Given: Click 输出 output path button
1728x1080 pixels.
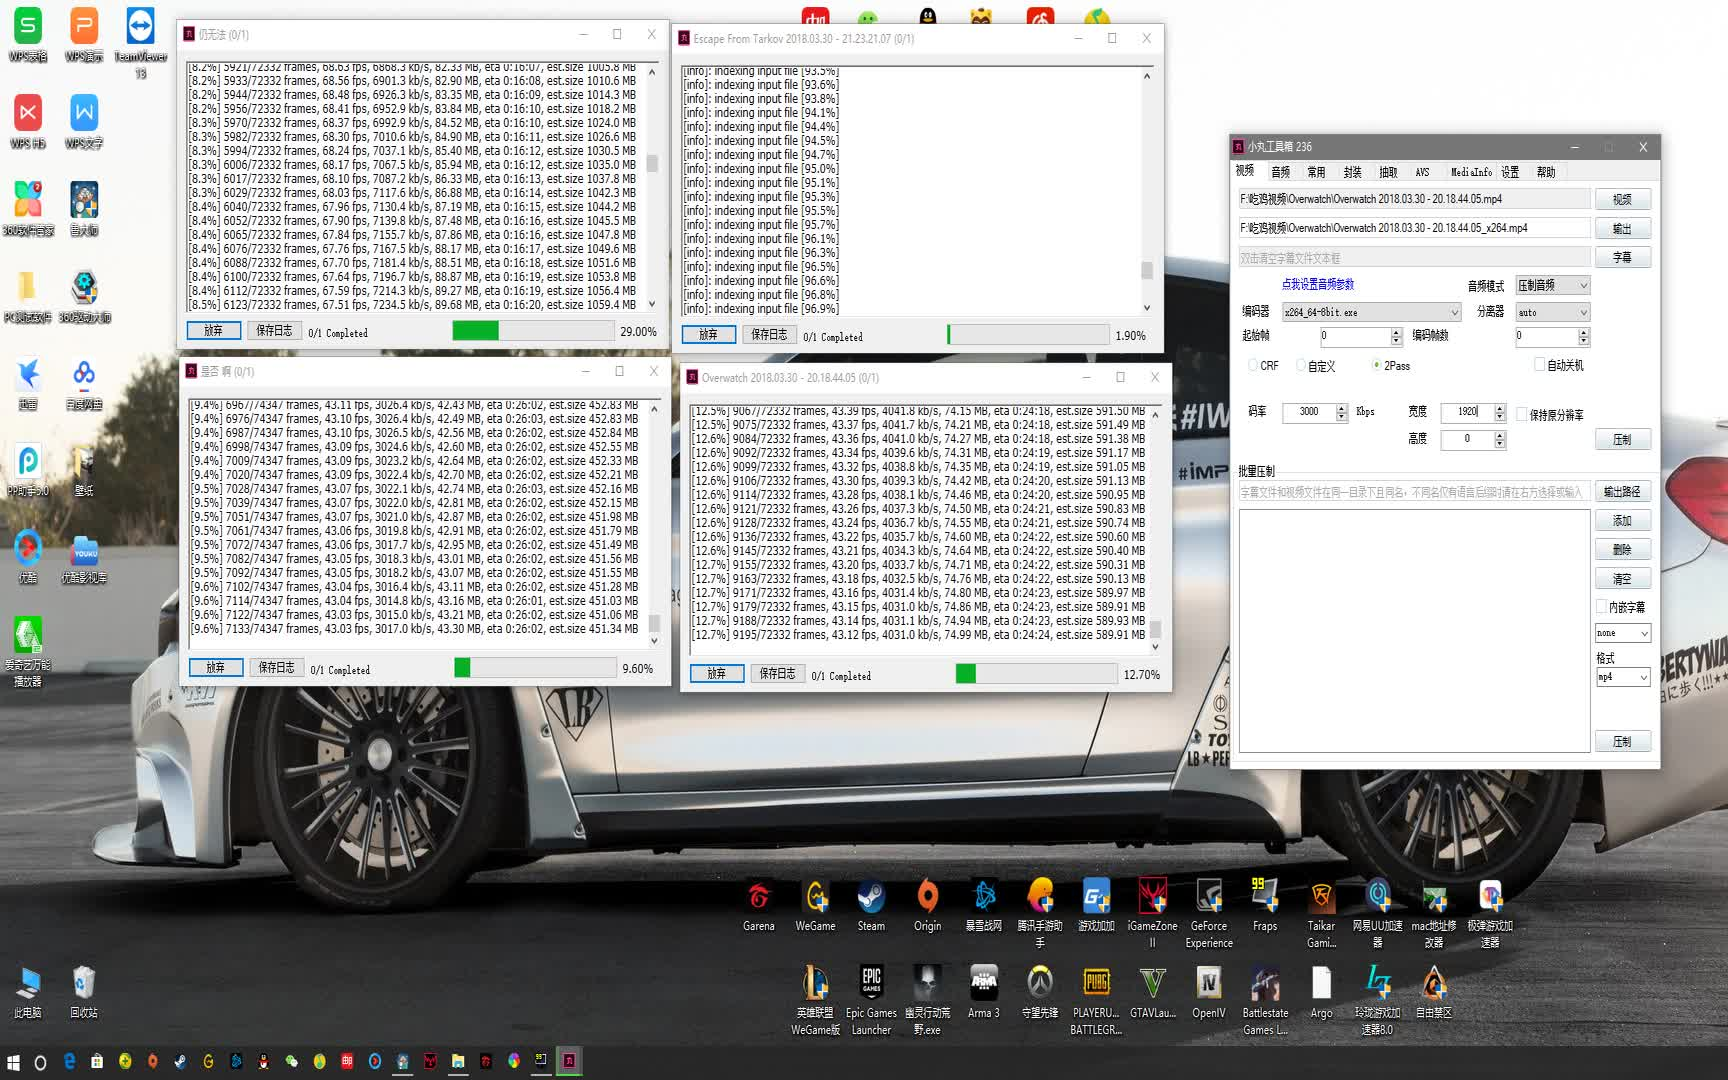Looking at the screenshot, I should point(1622,228).
